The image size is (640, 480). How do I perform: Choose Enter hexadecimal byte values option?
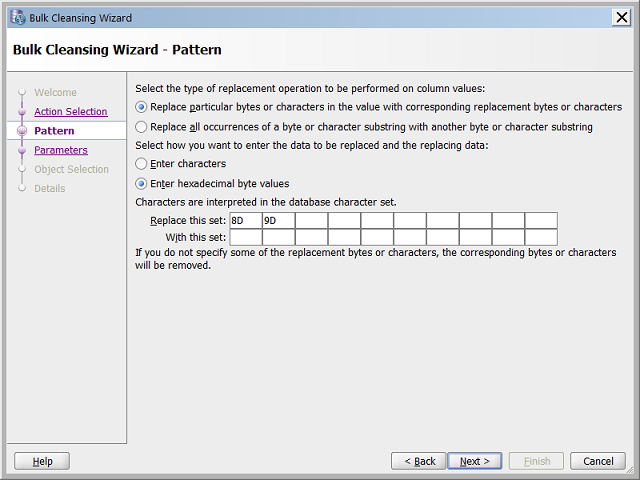coord(142,184)
